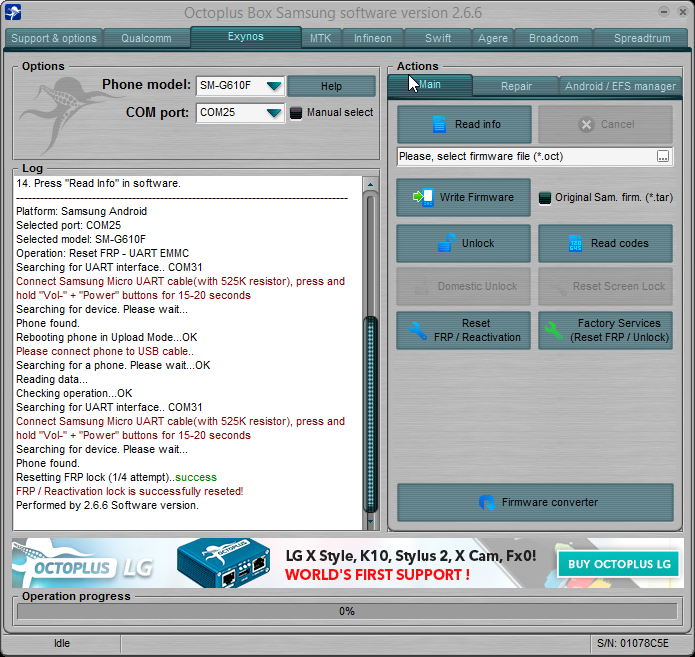Switch to the Broadcom tab
Screen dimensions: 695x657
click(554, 38)
